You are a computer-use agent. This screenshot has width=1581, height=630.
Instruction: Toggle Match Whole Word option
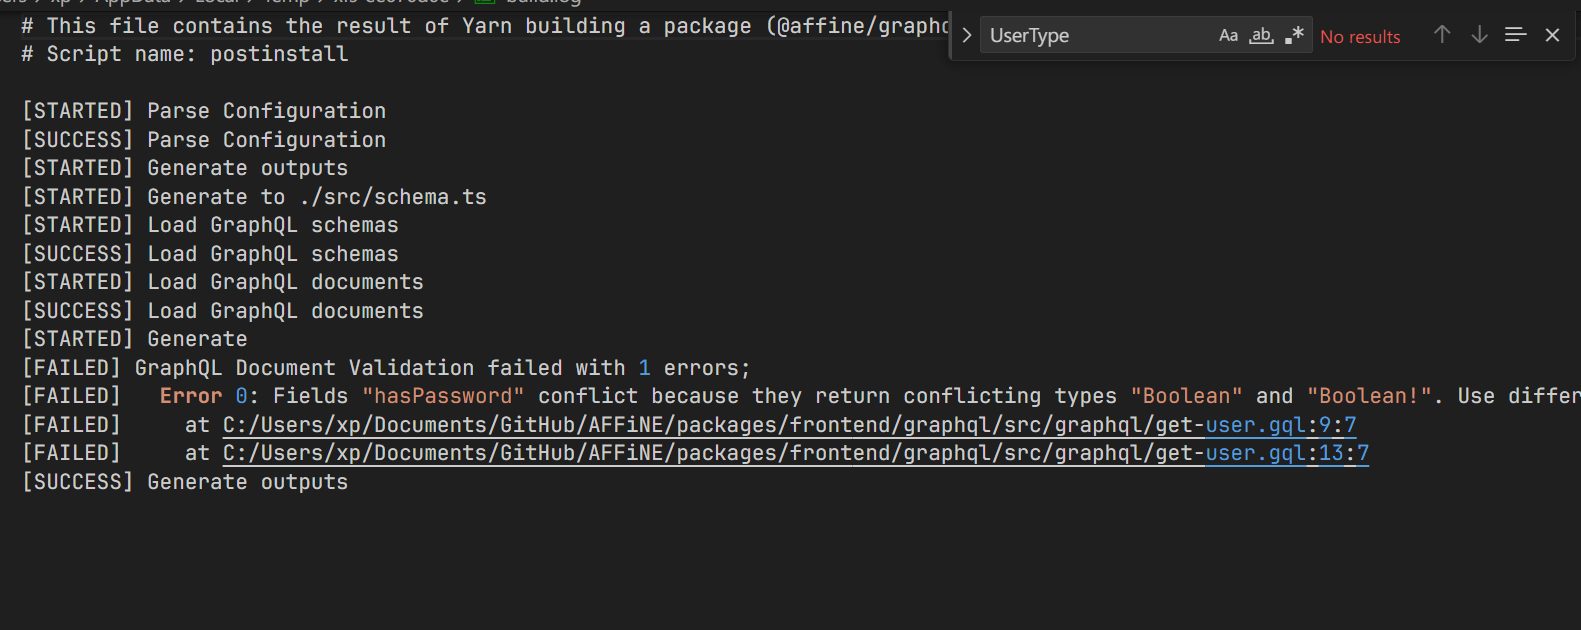[x=1261, y=36]
